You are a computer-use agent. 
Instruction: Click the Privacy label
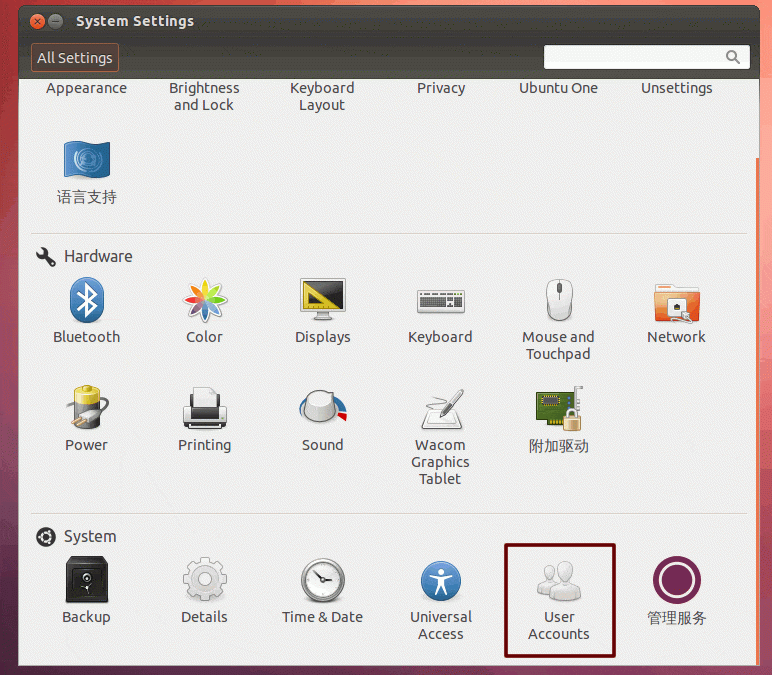441,88
